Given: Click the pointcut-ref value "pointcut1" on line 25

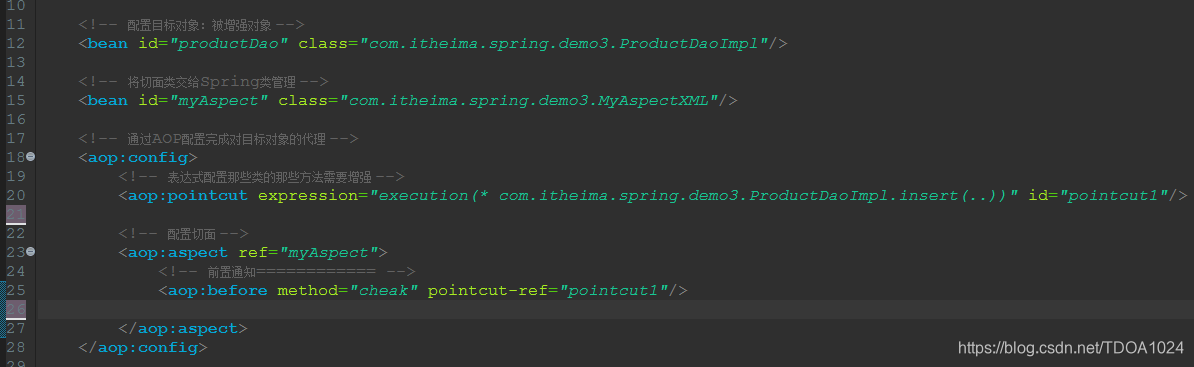Looking at the screenshot, I should [613, 291].
